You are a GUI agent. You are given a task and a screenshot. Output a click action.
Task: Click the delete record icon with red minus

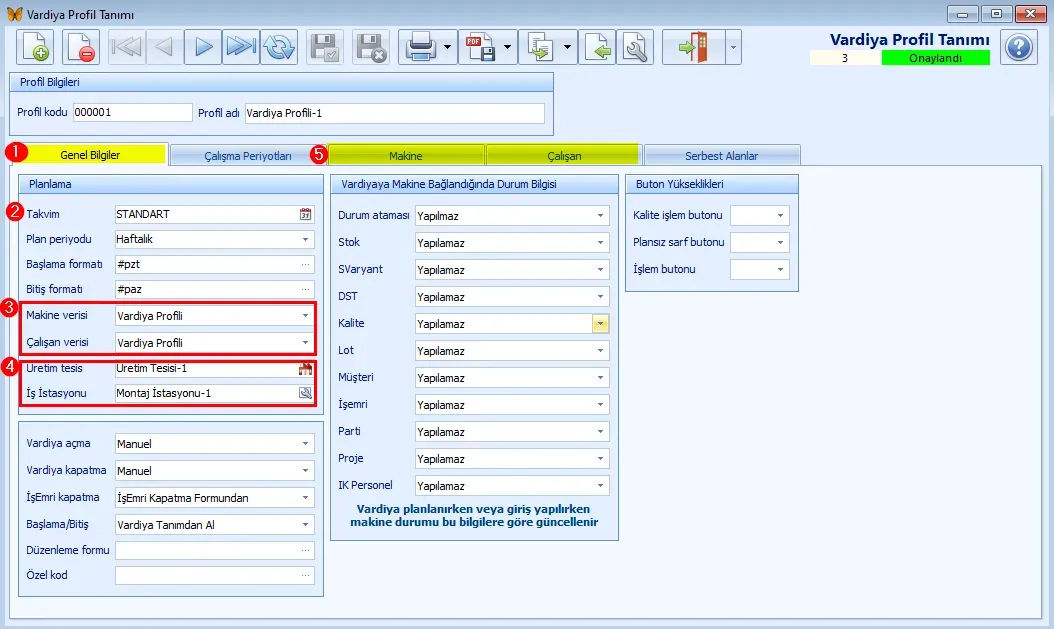[x=81, y=47]
